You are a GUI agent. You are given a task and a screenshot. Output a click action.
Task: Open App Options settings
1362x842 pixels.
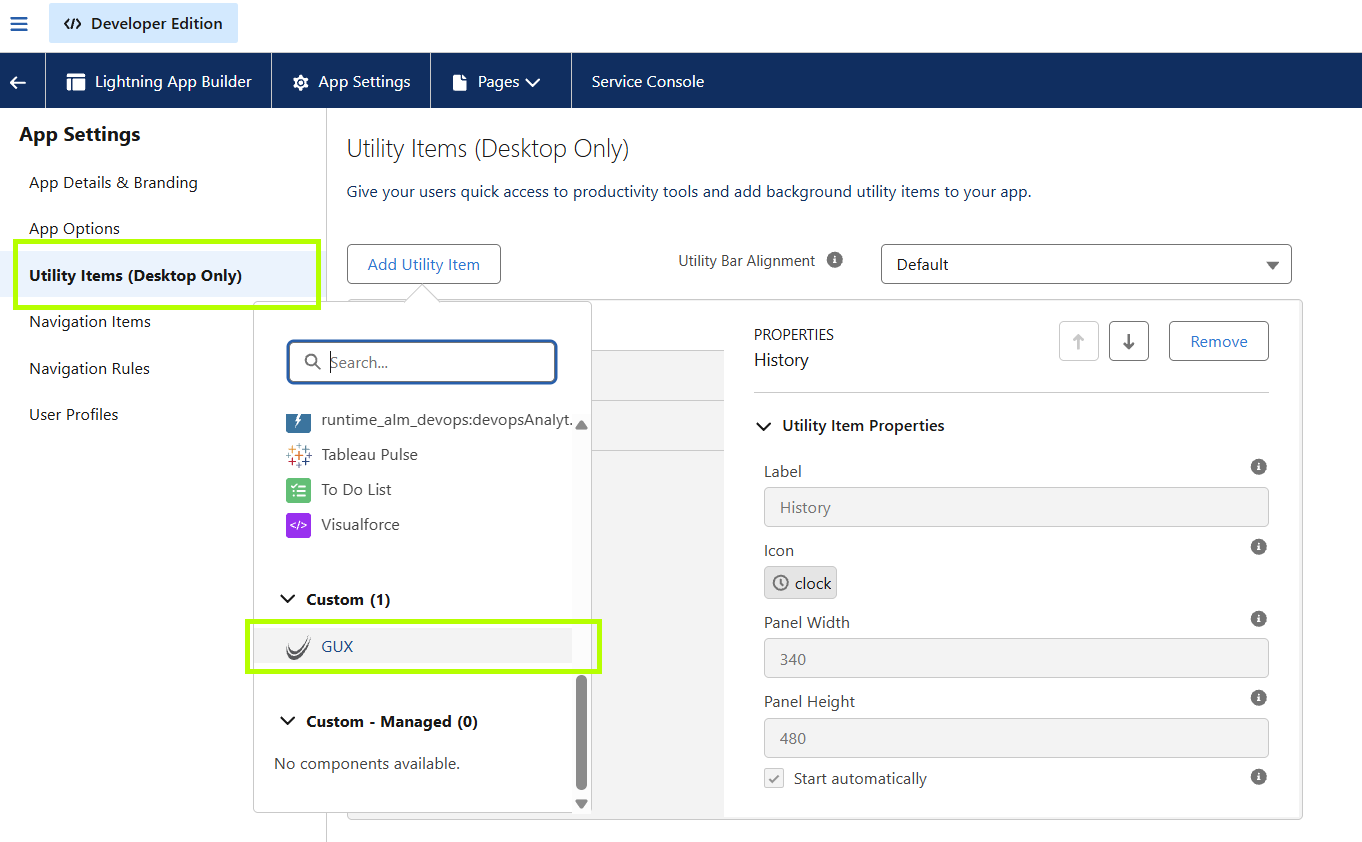pos(75,229)
